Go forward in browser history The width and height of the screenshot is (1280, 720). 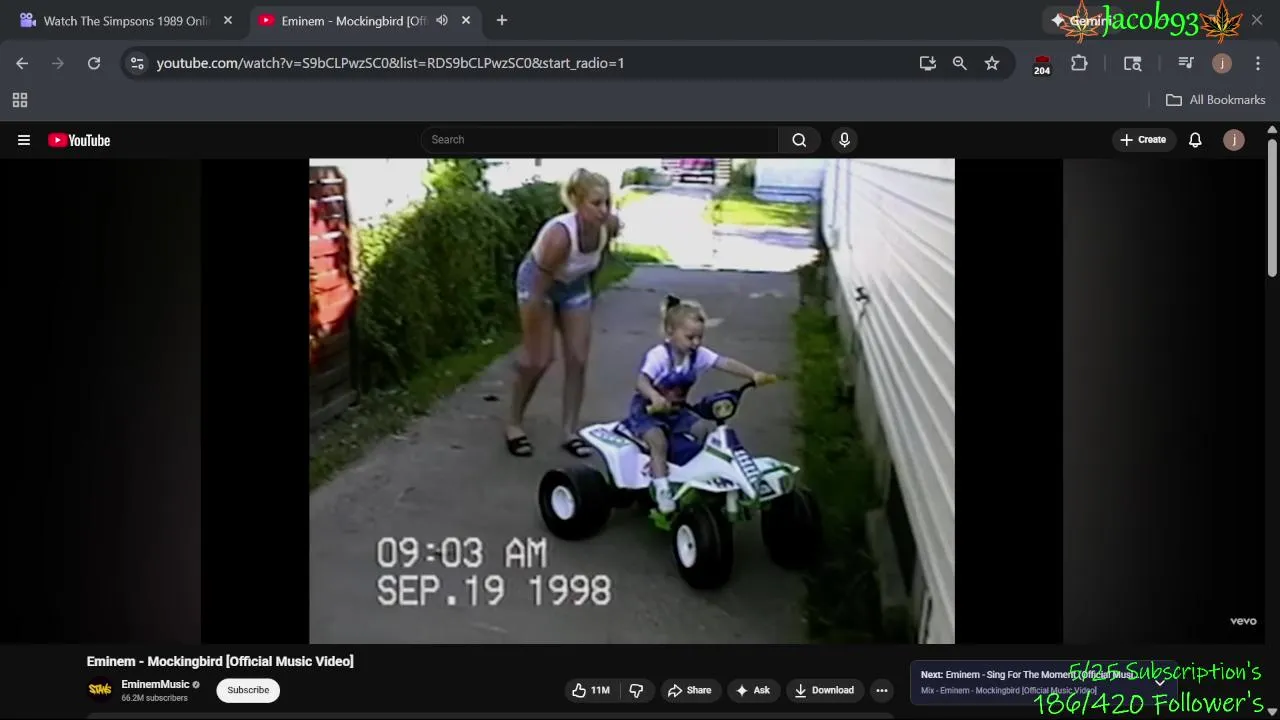coord(58,63)
